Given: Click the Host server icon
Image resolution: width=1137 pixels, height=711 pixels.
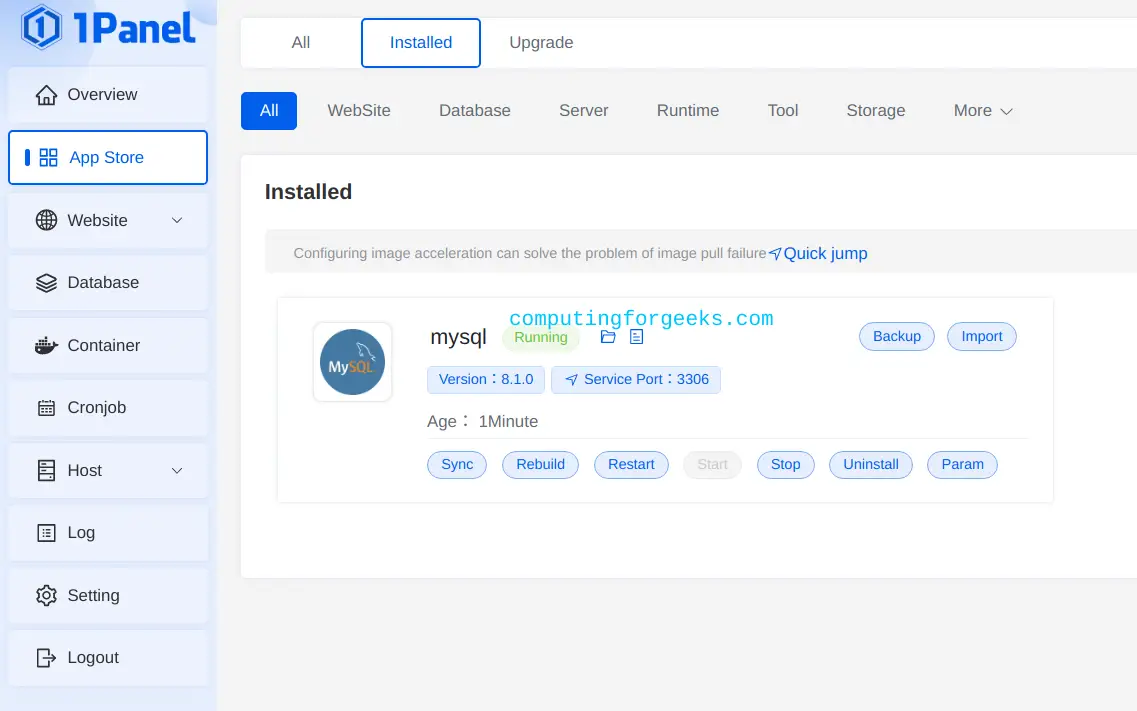Looking at the screenshot, I should 46,470.
